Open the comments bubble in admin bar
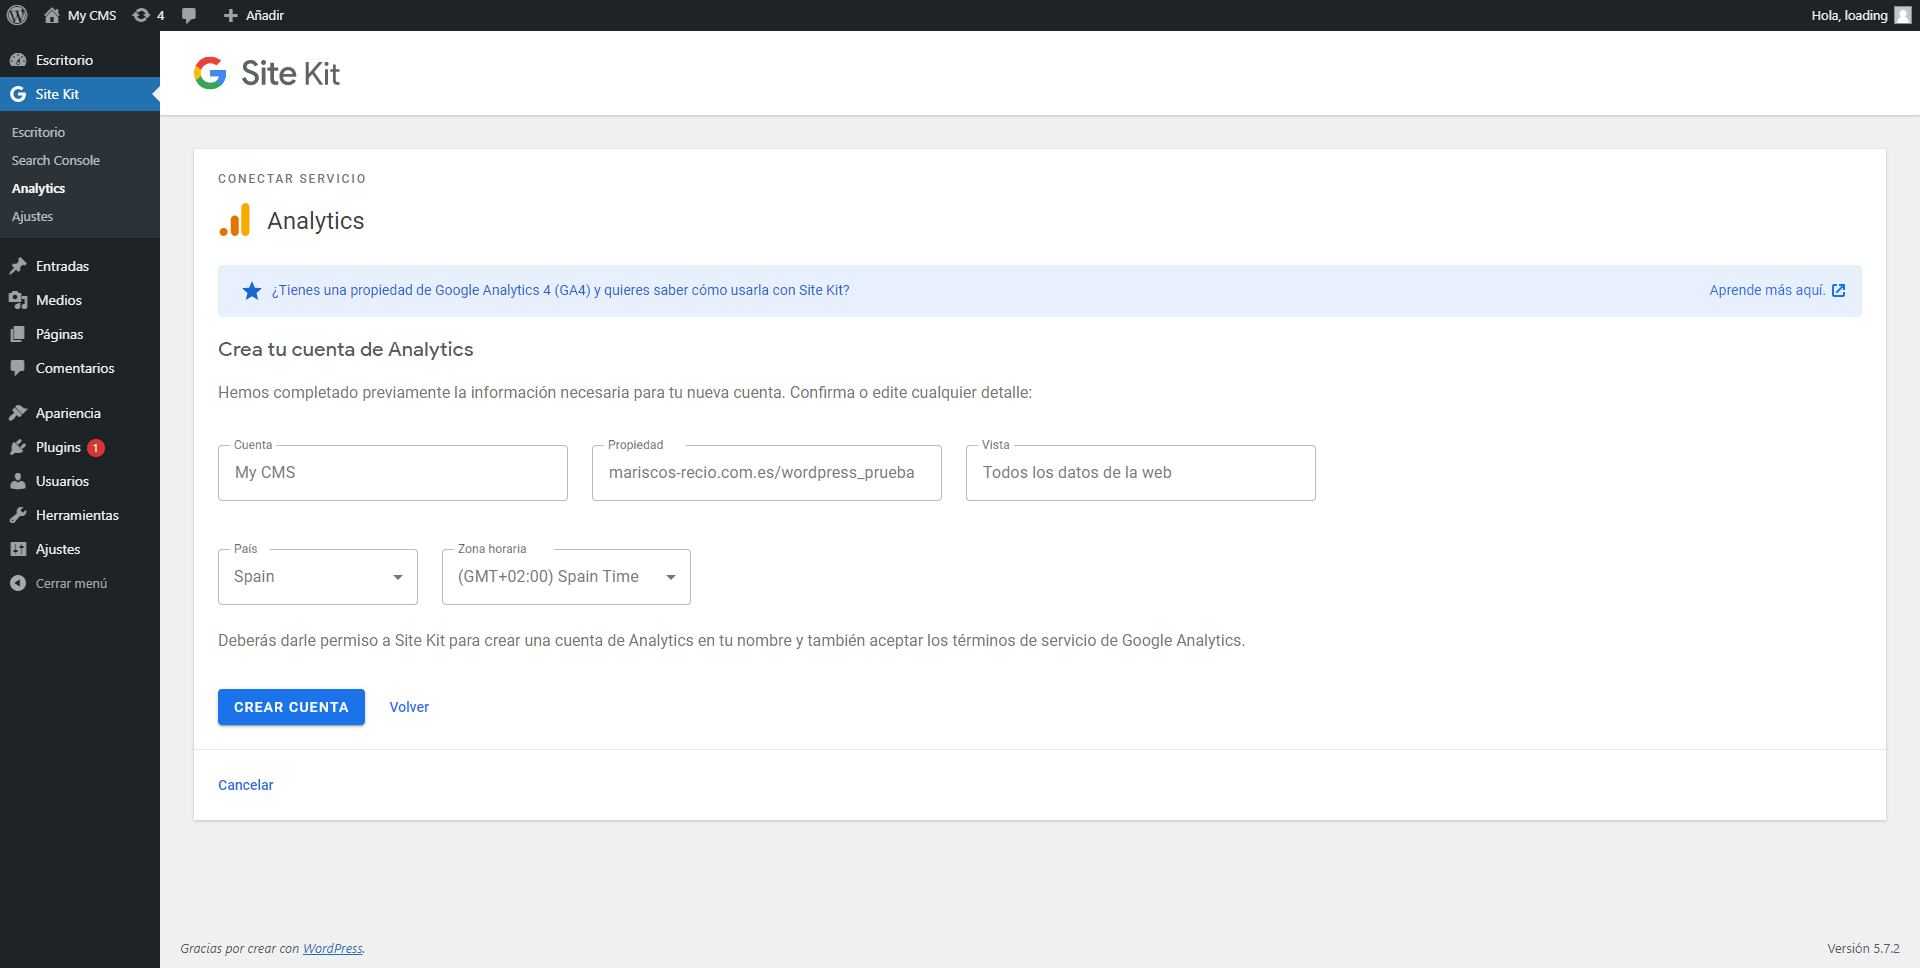 point(189,15)
